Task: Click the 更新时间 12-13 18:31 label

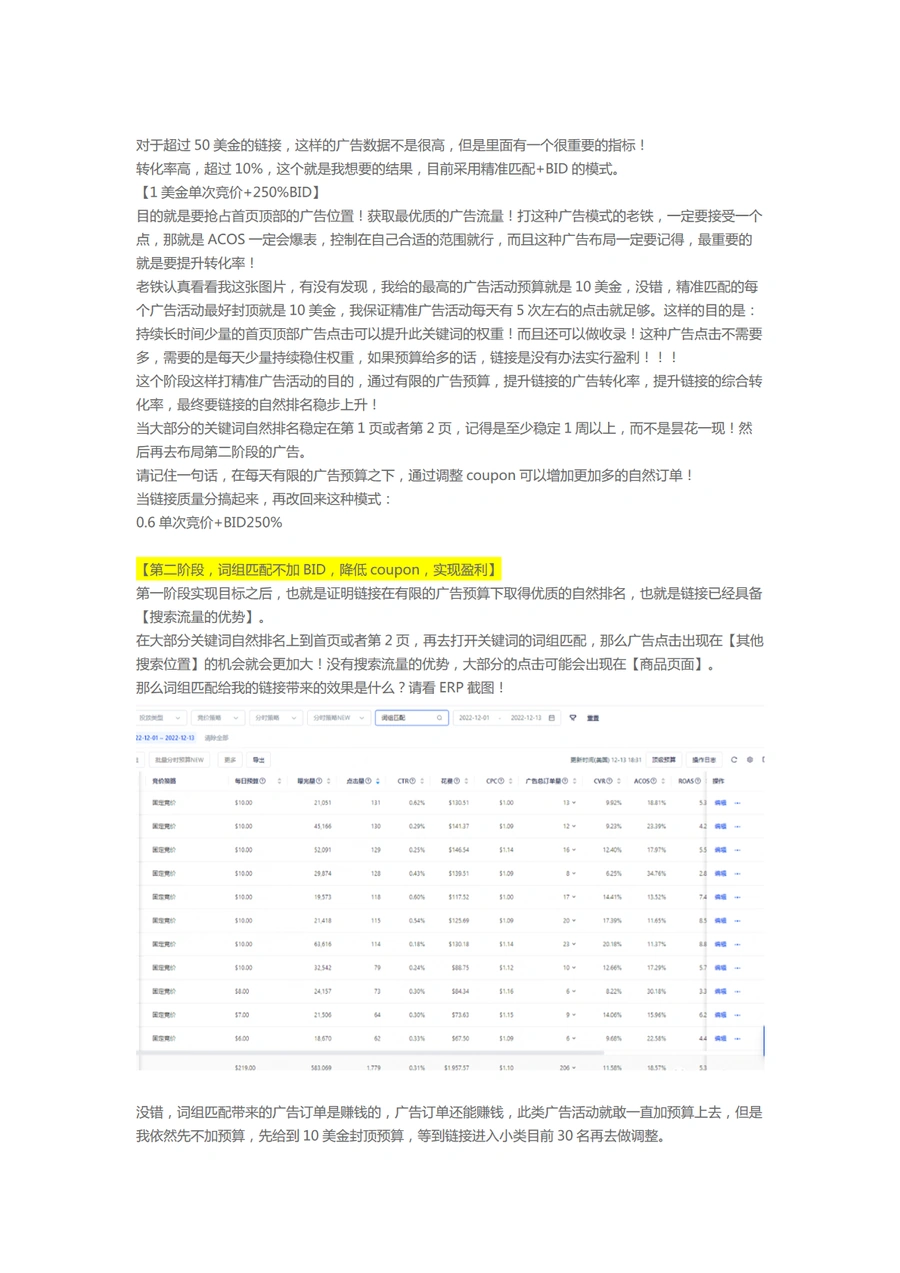Action: point(606,759)
